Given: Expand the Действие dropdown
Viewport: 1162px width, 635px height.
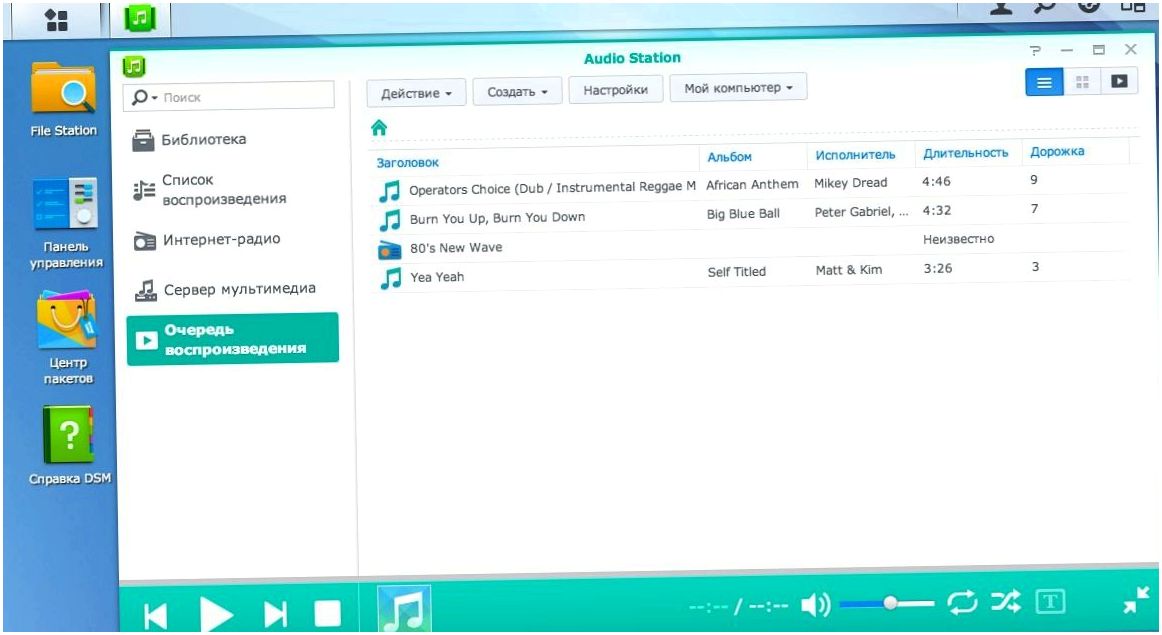Looking at the screenshot, I should pos(416,93).
